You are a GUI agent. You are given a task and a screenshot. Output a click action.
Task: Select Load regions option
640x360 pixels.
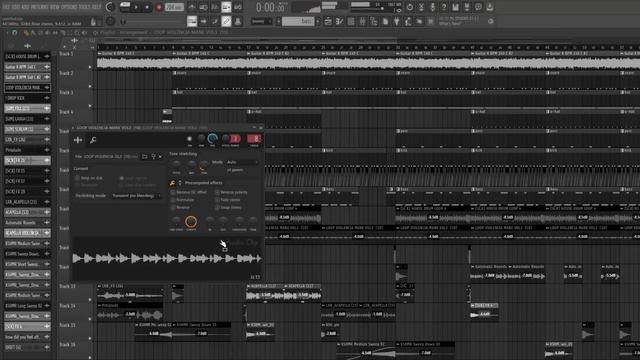click(x=122, y=178)
